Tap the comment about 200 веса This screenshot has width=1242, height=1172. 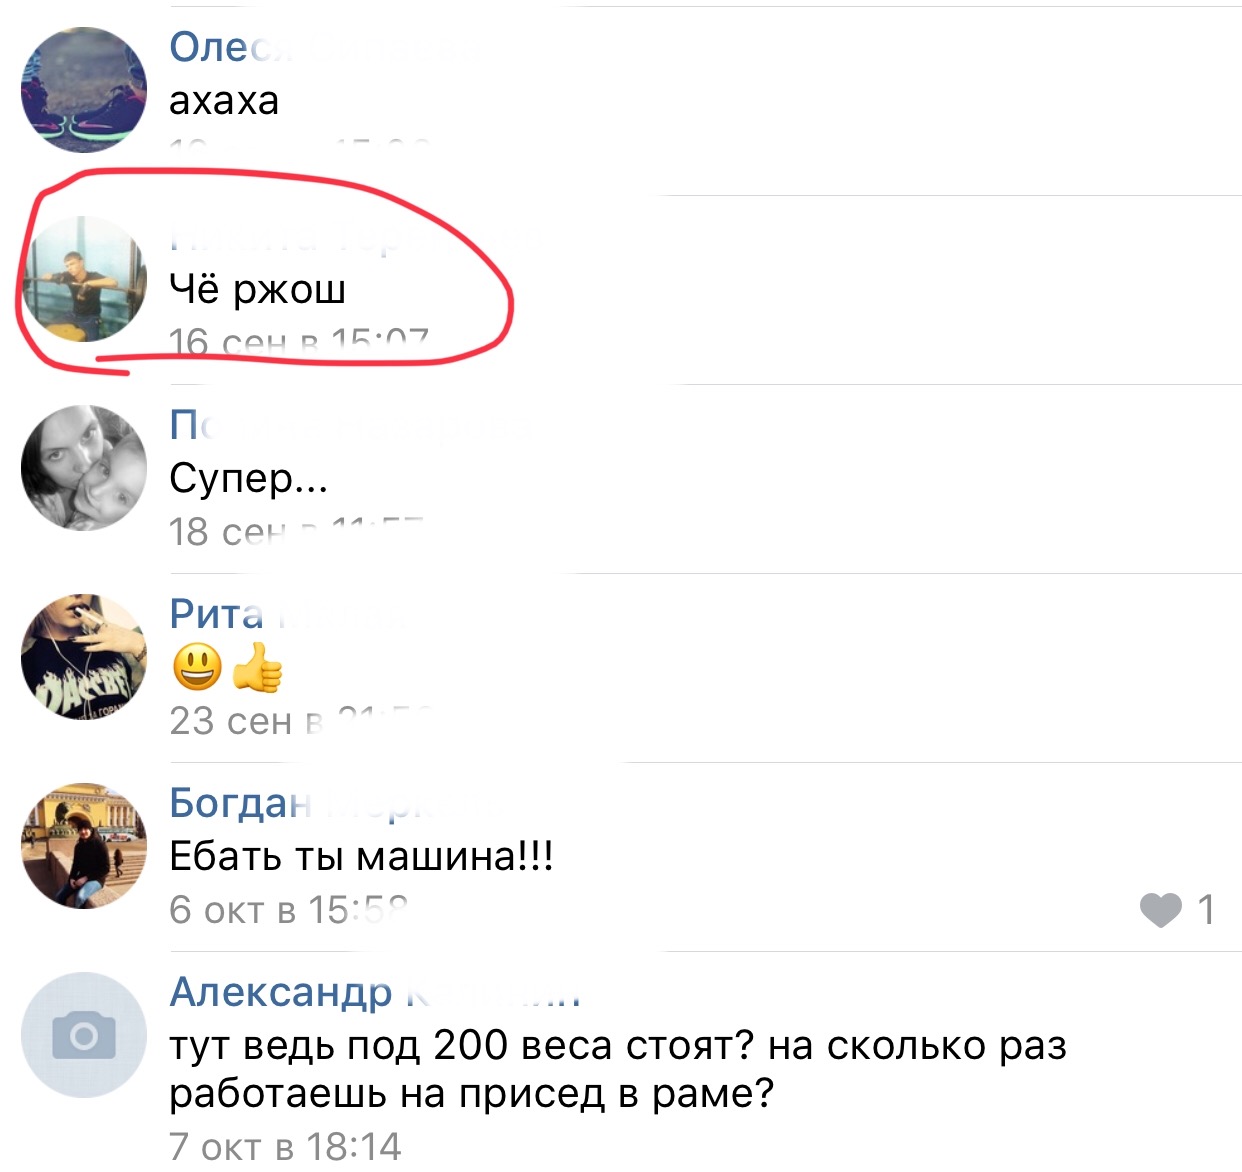tap(617, 1070)
